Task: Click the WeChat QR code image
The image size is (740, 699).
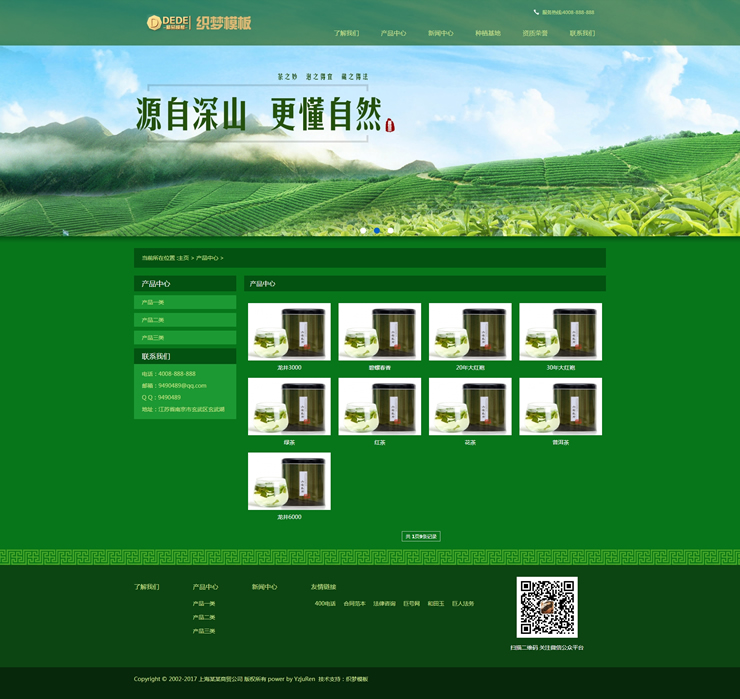Action: (x=547, y=607)
